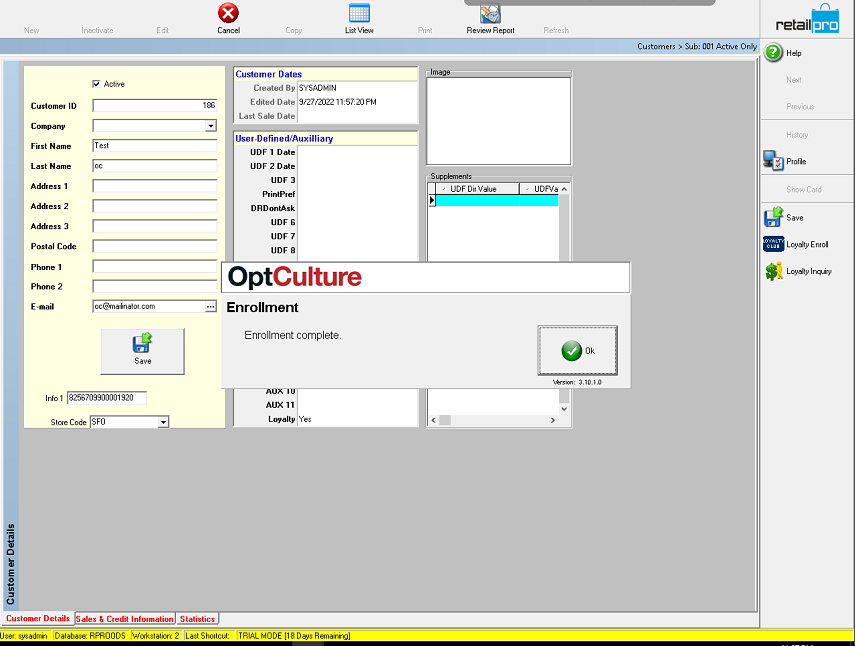Toggle the Active checkbox
Image resolution: width=855 pixels, height=646 pixels.
click(x=97, y=83)
